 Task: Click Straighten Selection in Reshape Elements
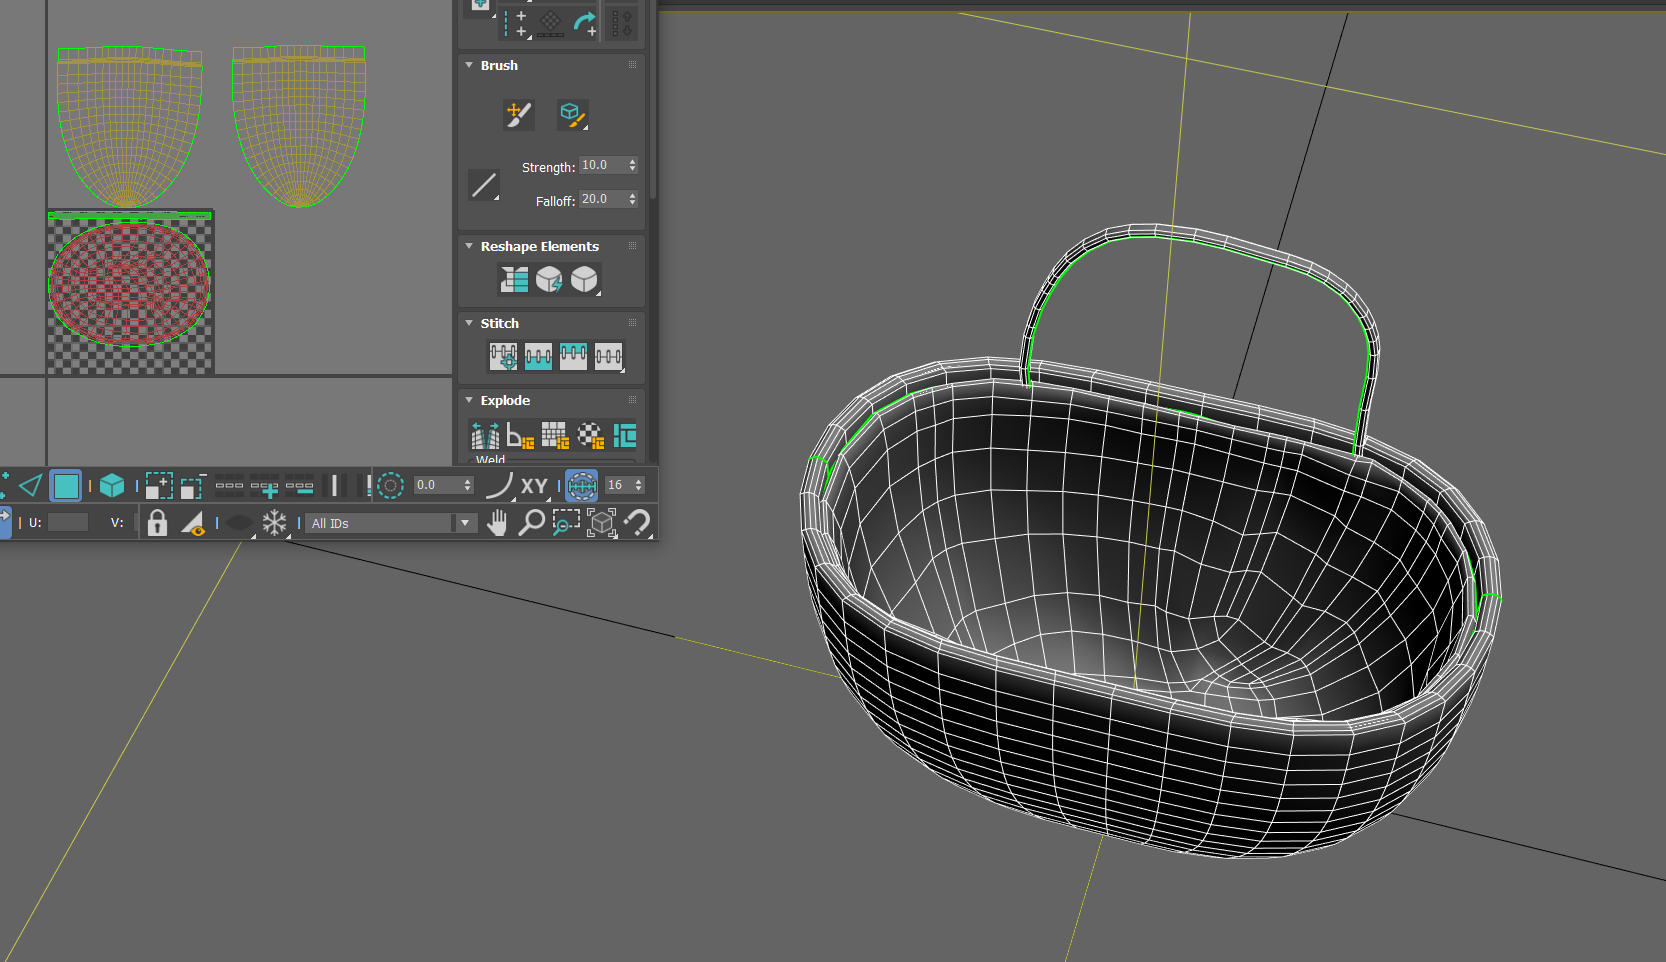[514, 279]
